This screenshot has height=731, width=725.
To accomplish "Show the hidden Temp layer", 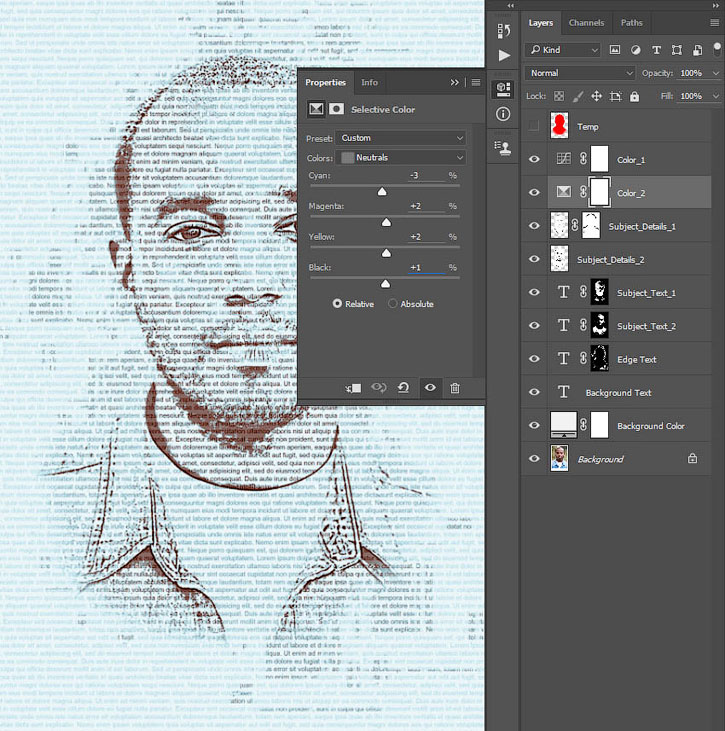I will (534, 126).
